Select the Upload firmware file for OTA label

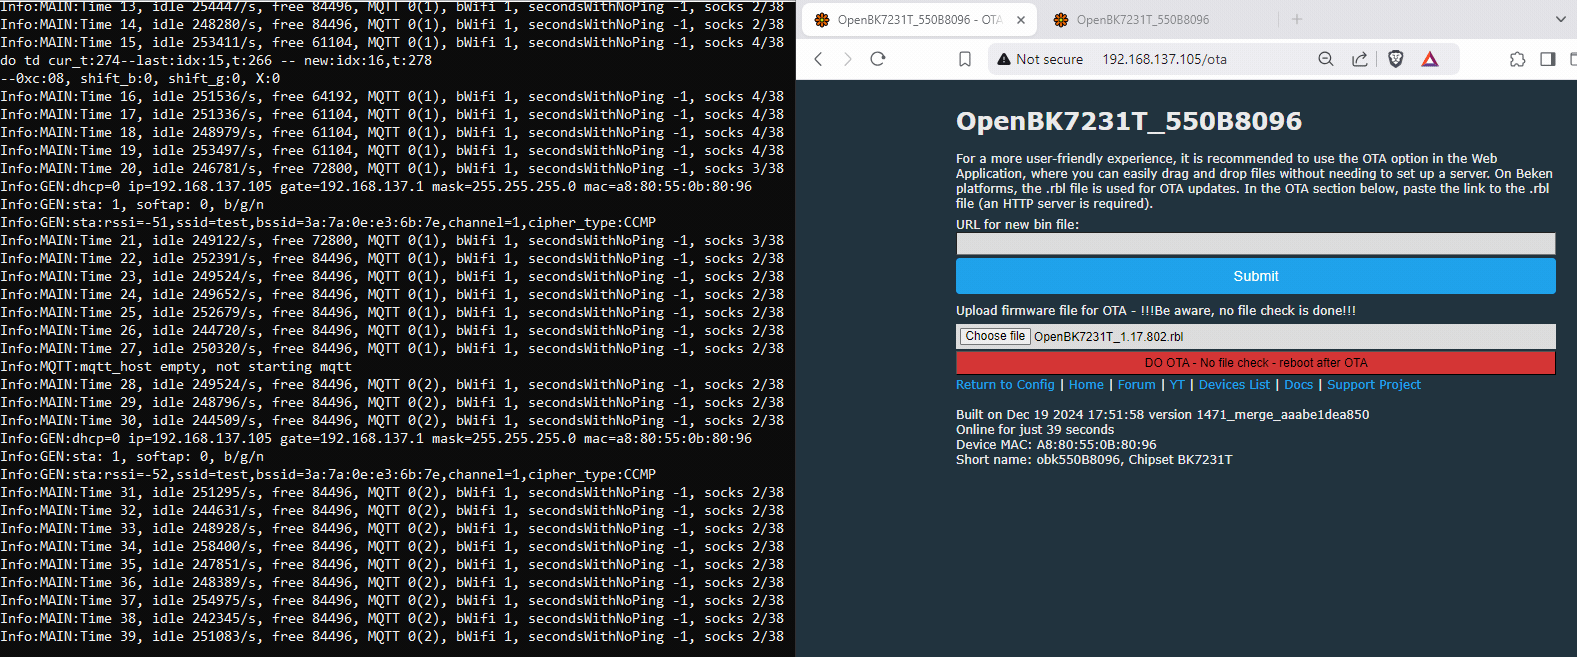point(1156,311)
